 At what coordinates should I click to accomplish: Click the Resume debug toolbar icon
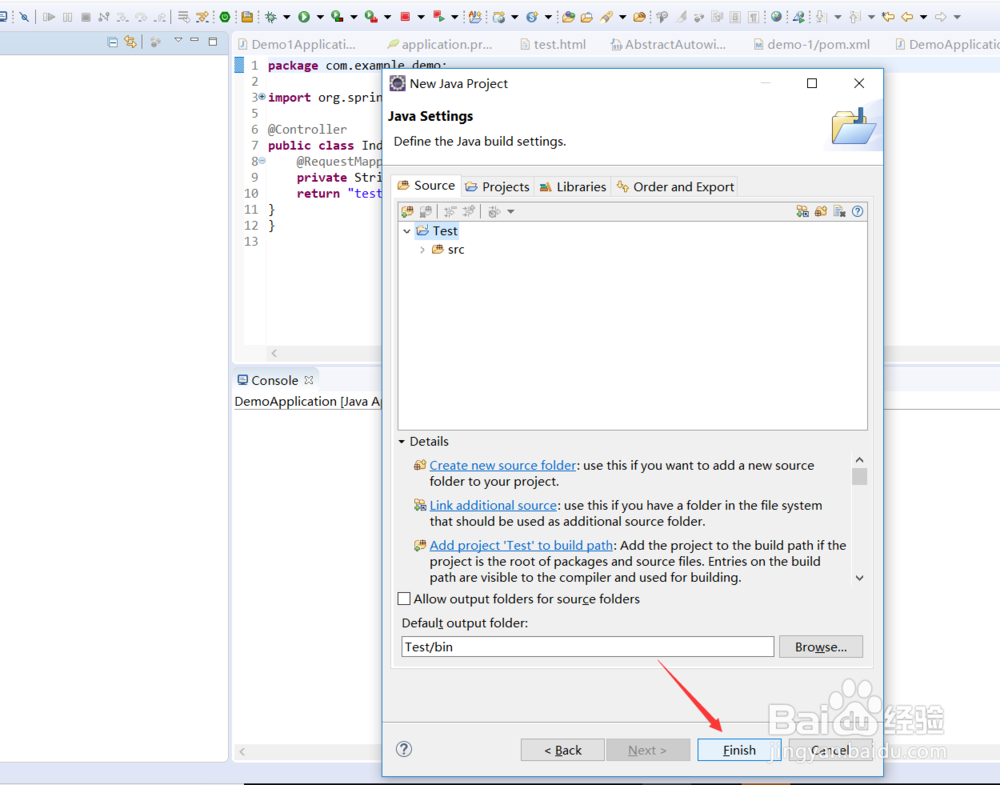48,17
